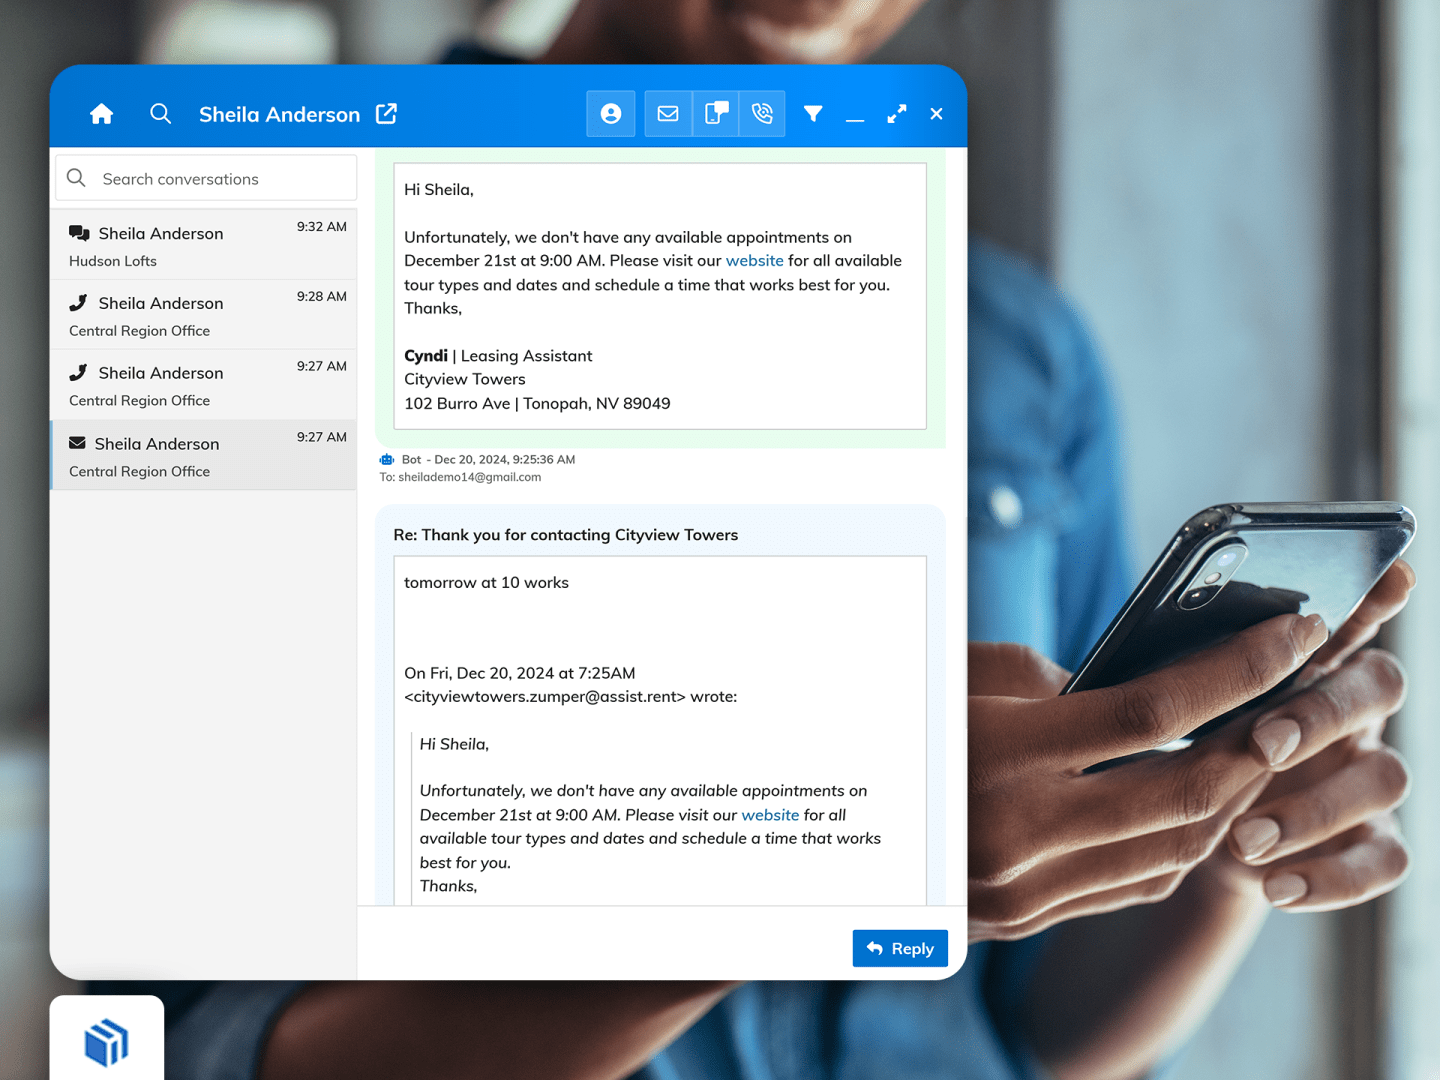
Task: Open the Zumper launcher icon at bottom left
Action: [107, 1042]
